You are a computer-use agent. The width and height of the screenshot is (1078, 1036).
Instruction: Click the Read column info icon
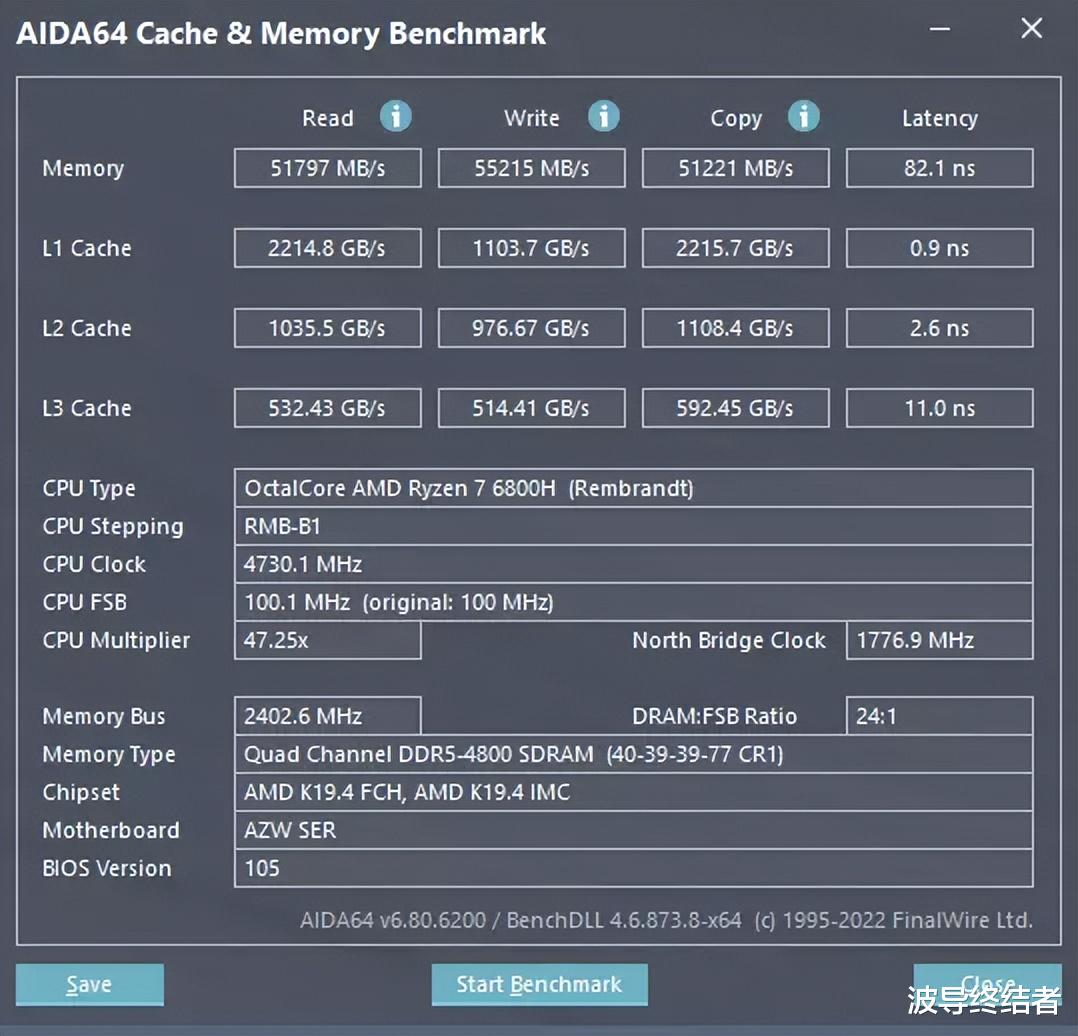(x=396, y=117)
